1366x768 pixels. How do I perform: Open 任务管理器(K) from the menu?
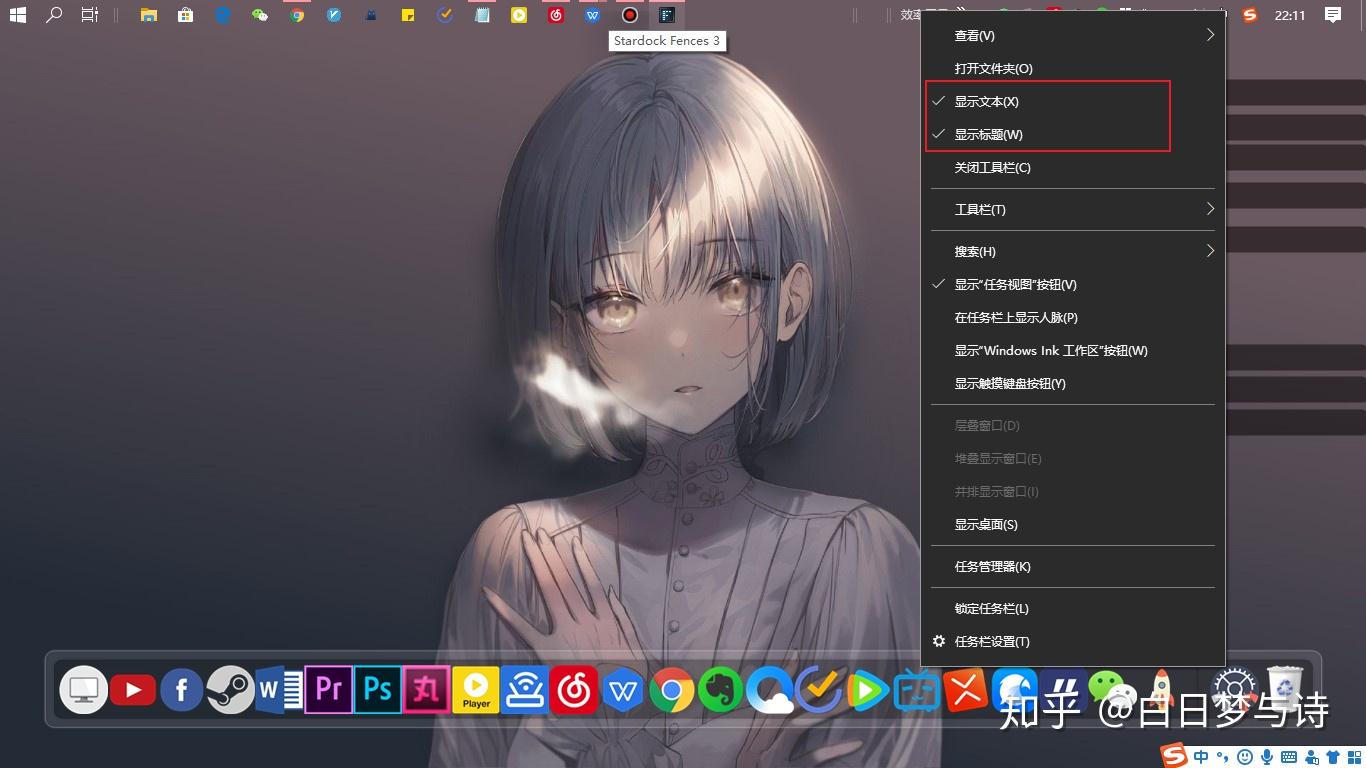tap(1072, 566)
